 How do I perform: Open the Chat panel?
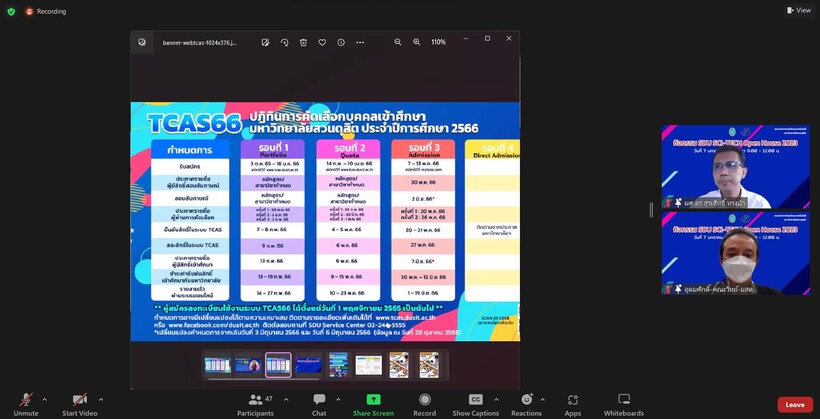pos(319,404)
